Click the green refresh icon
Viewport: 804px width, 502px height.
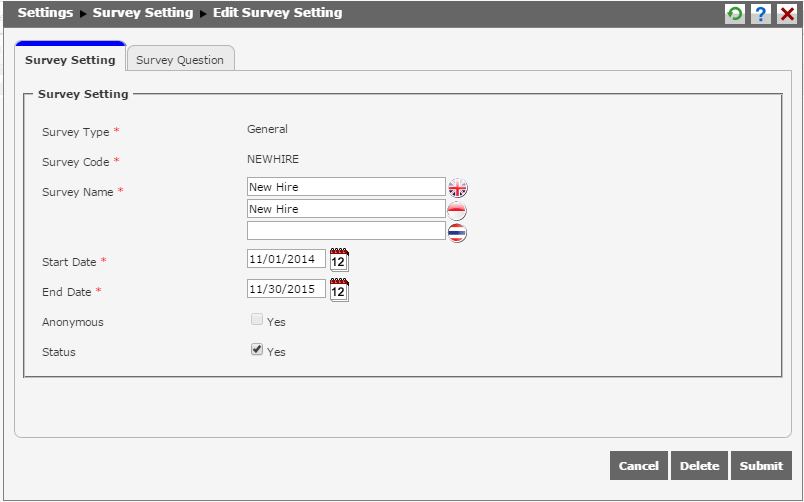click(x=735, y=14)
